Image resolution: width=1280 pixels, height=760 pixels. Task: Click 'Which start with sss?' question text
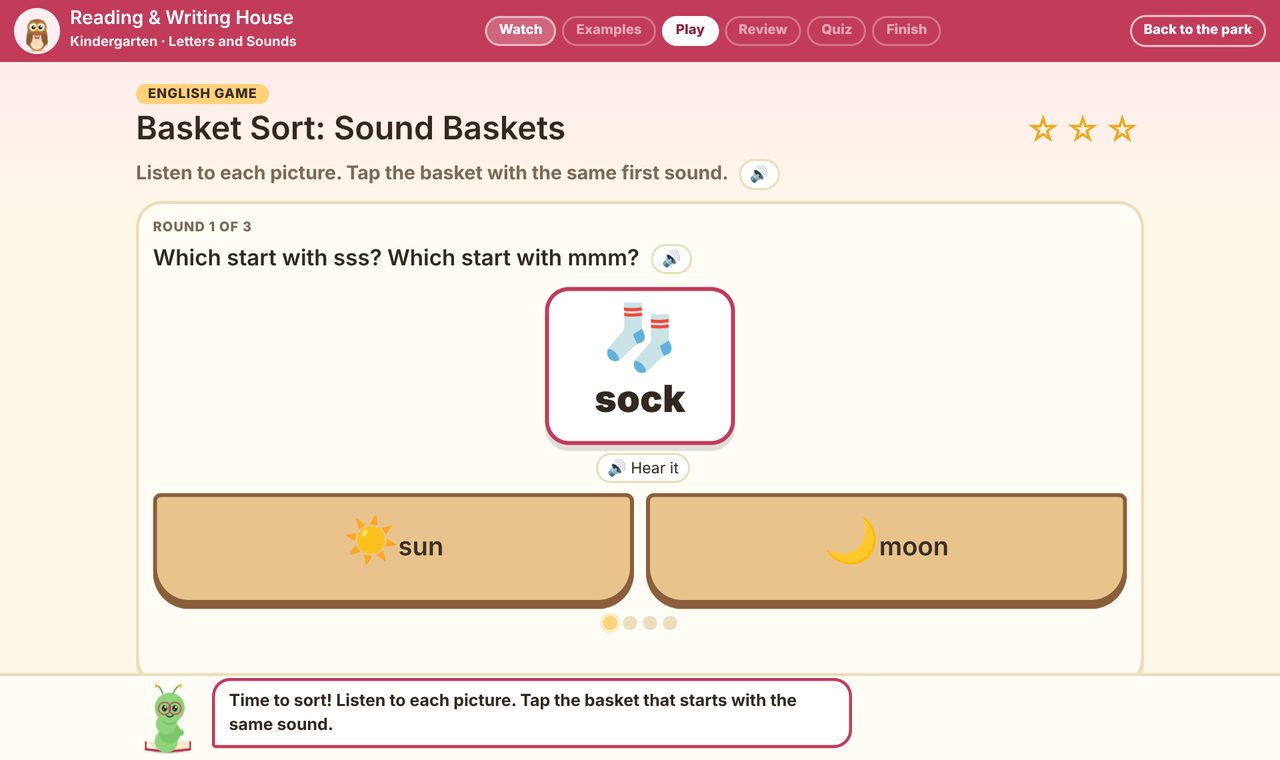point(396,258)
